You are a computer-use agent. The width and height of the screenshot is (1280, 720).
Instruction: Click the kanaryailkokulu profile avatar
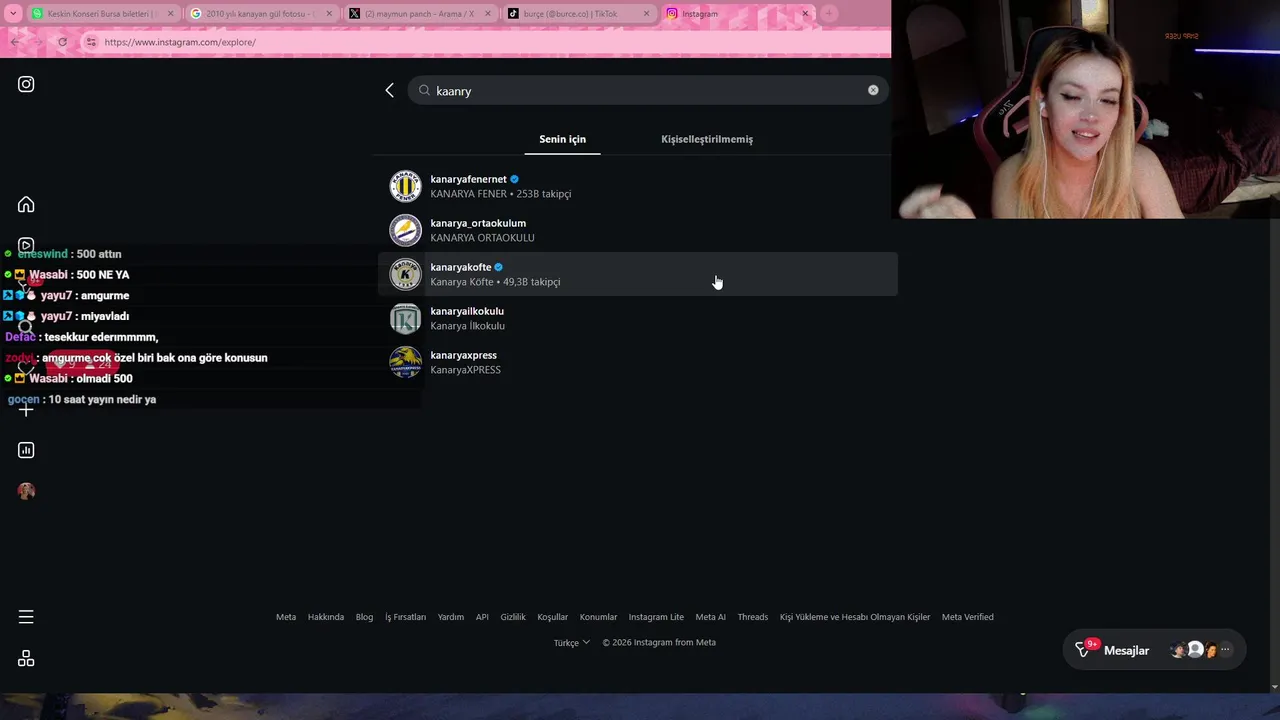405,318
